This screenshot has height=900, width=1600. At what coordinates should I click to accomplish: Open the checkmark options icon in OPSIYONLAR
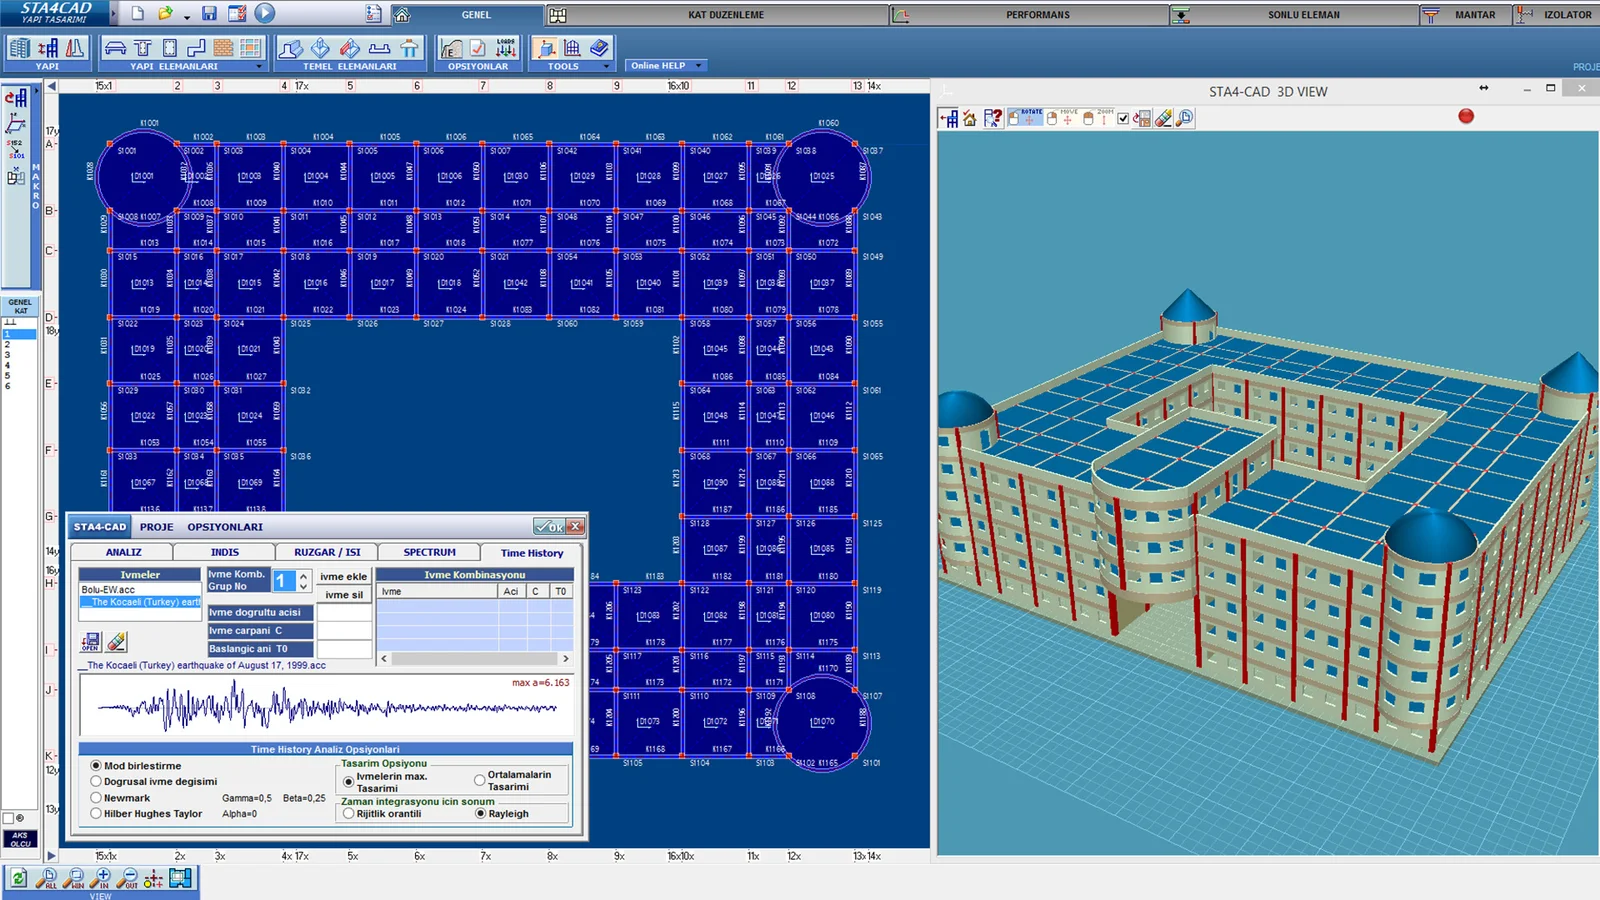click(479, 48)
